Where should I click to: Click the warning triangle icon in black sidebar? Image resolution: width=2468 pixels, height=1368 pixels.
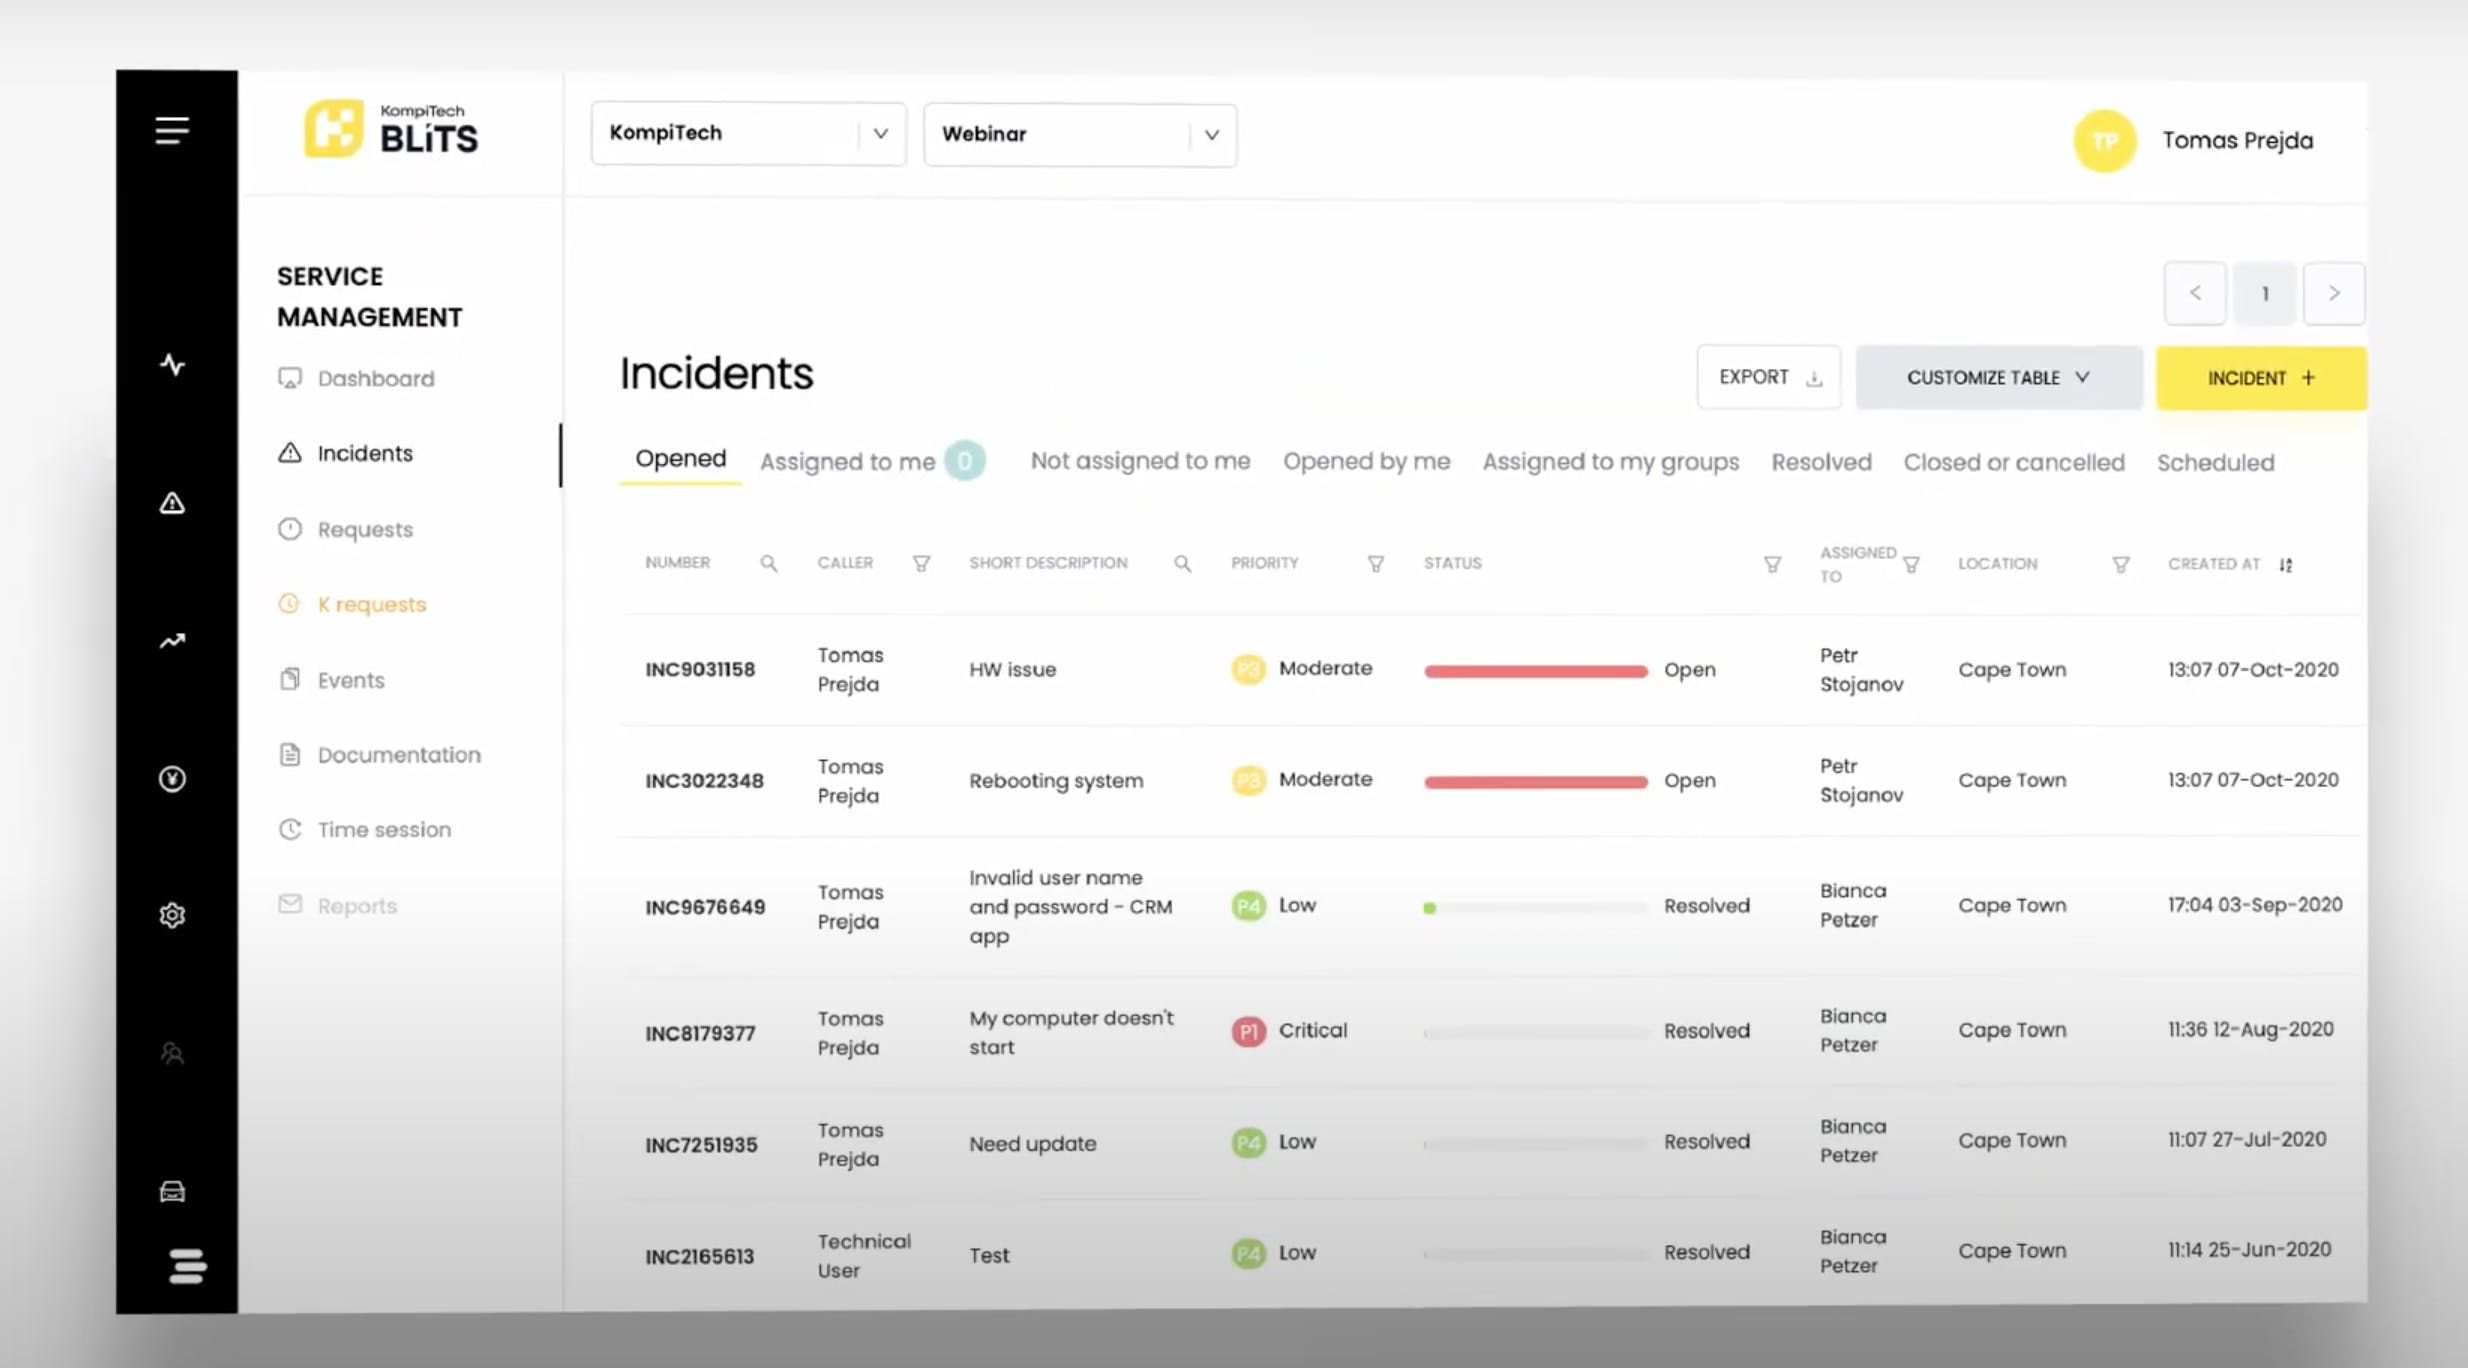172,503
